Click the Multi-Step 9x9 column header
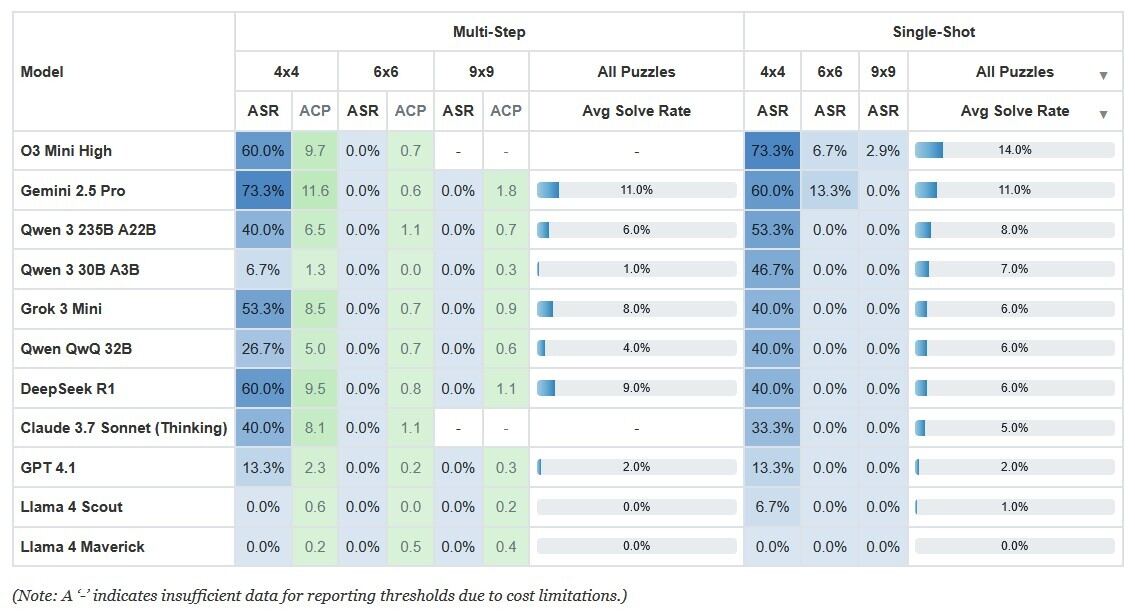 pos(482,72)
